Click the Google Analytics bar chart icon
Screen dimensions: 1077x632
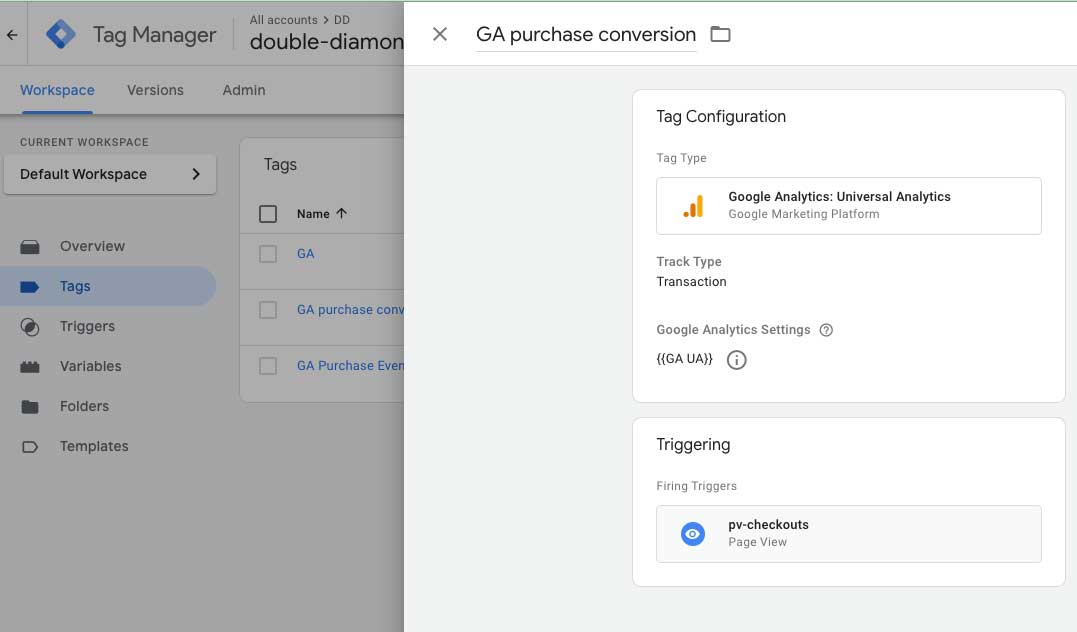[693, 206]
